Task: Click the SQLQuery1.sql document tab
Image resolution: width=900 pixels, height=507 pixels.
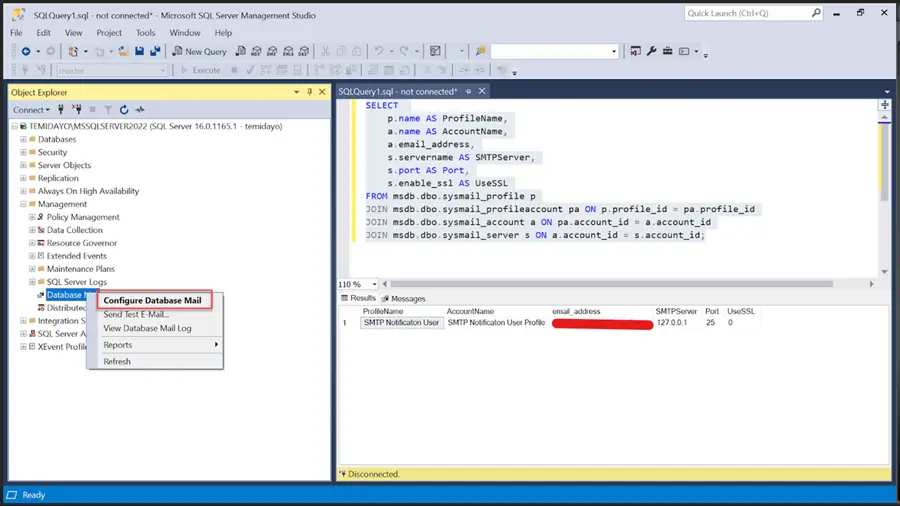Action: click(398, 91)
